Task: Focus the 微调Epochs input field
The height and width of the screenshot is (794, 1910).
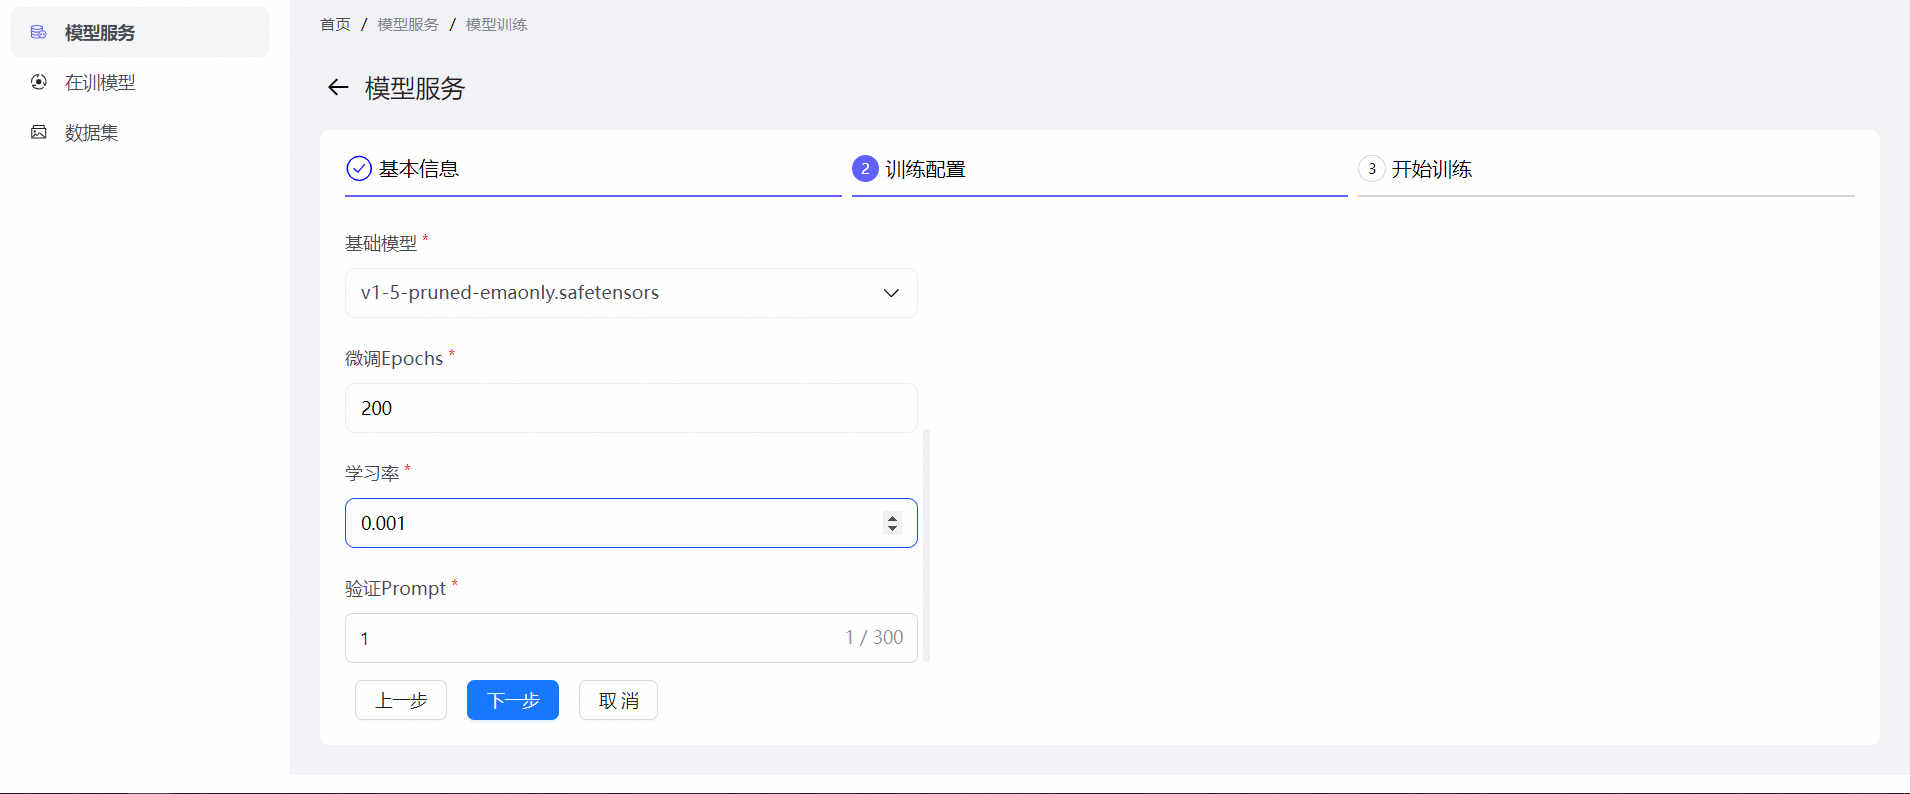Action: 631,408
